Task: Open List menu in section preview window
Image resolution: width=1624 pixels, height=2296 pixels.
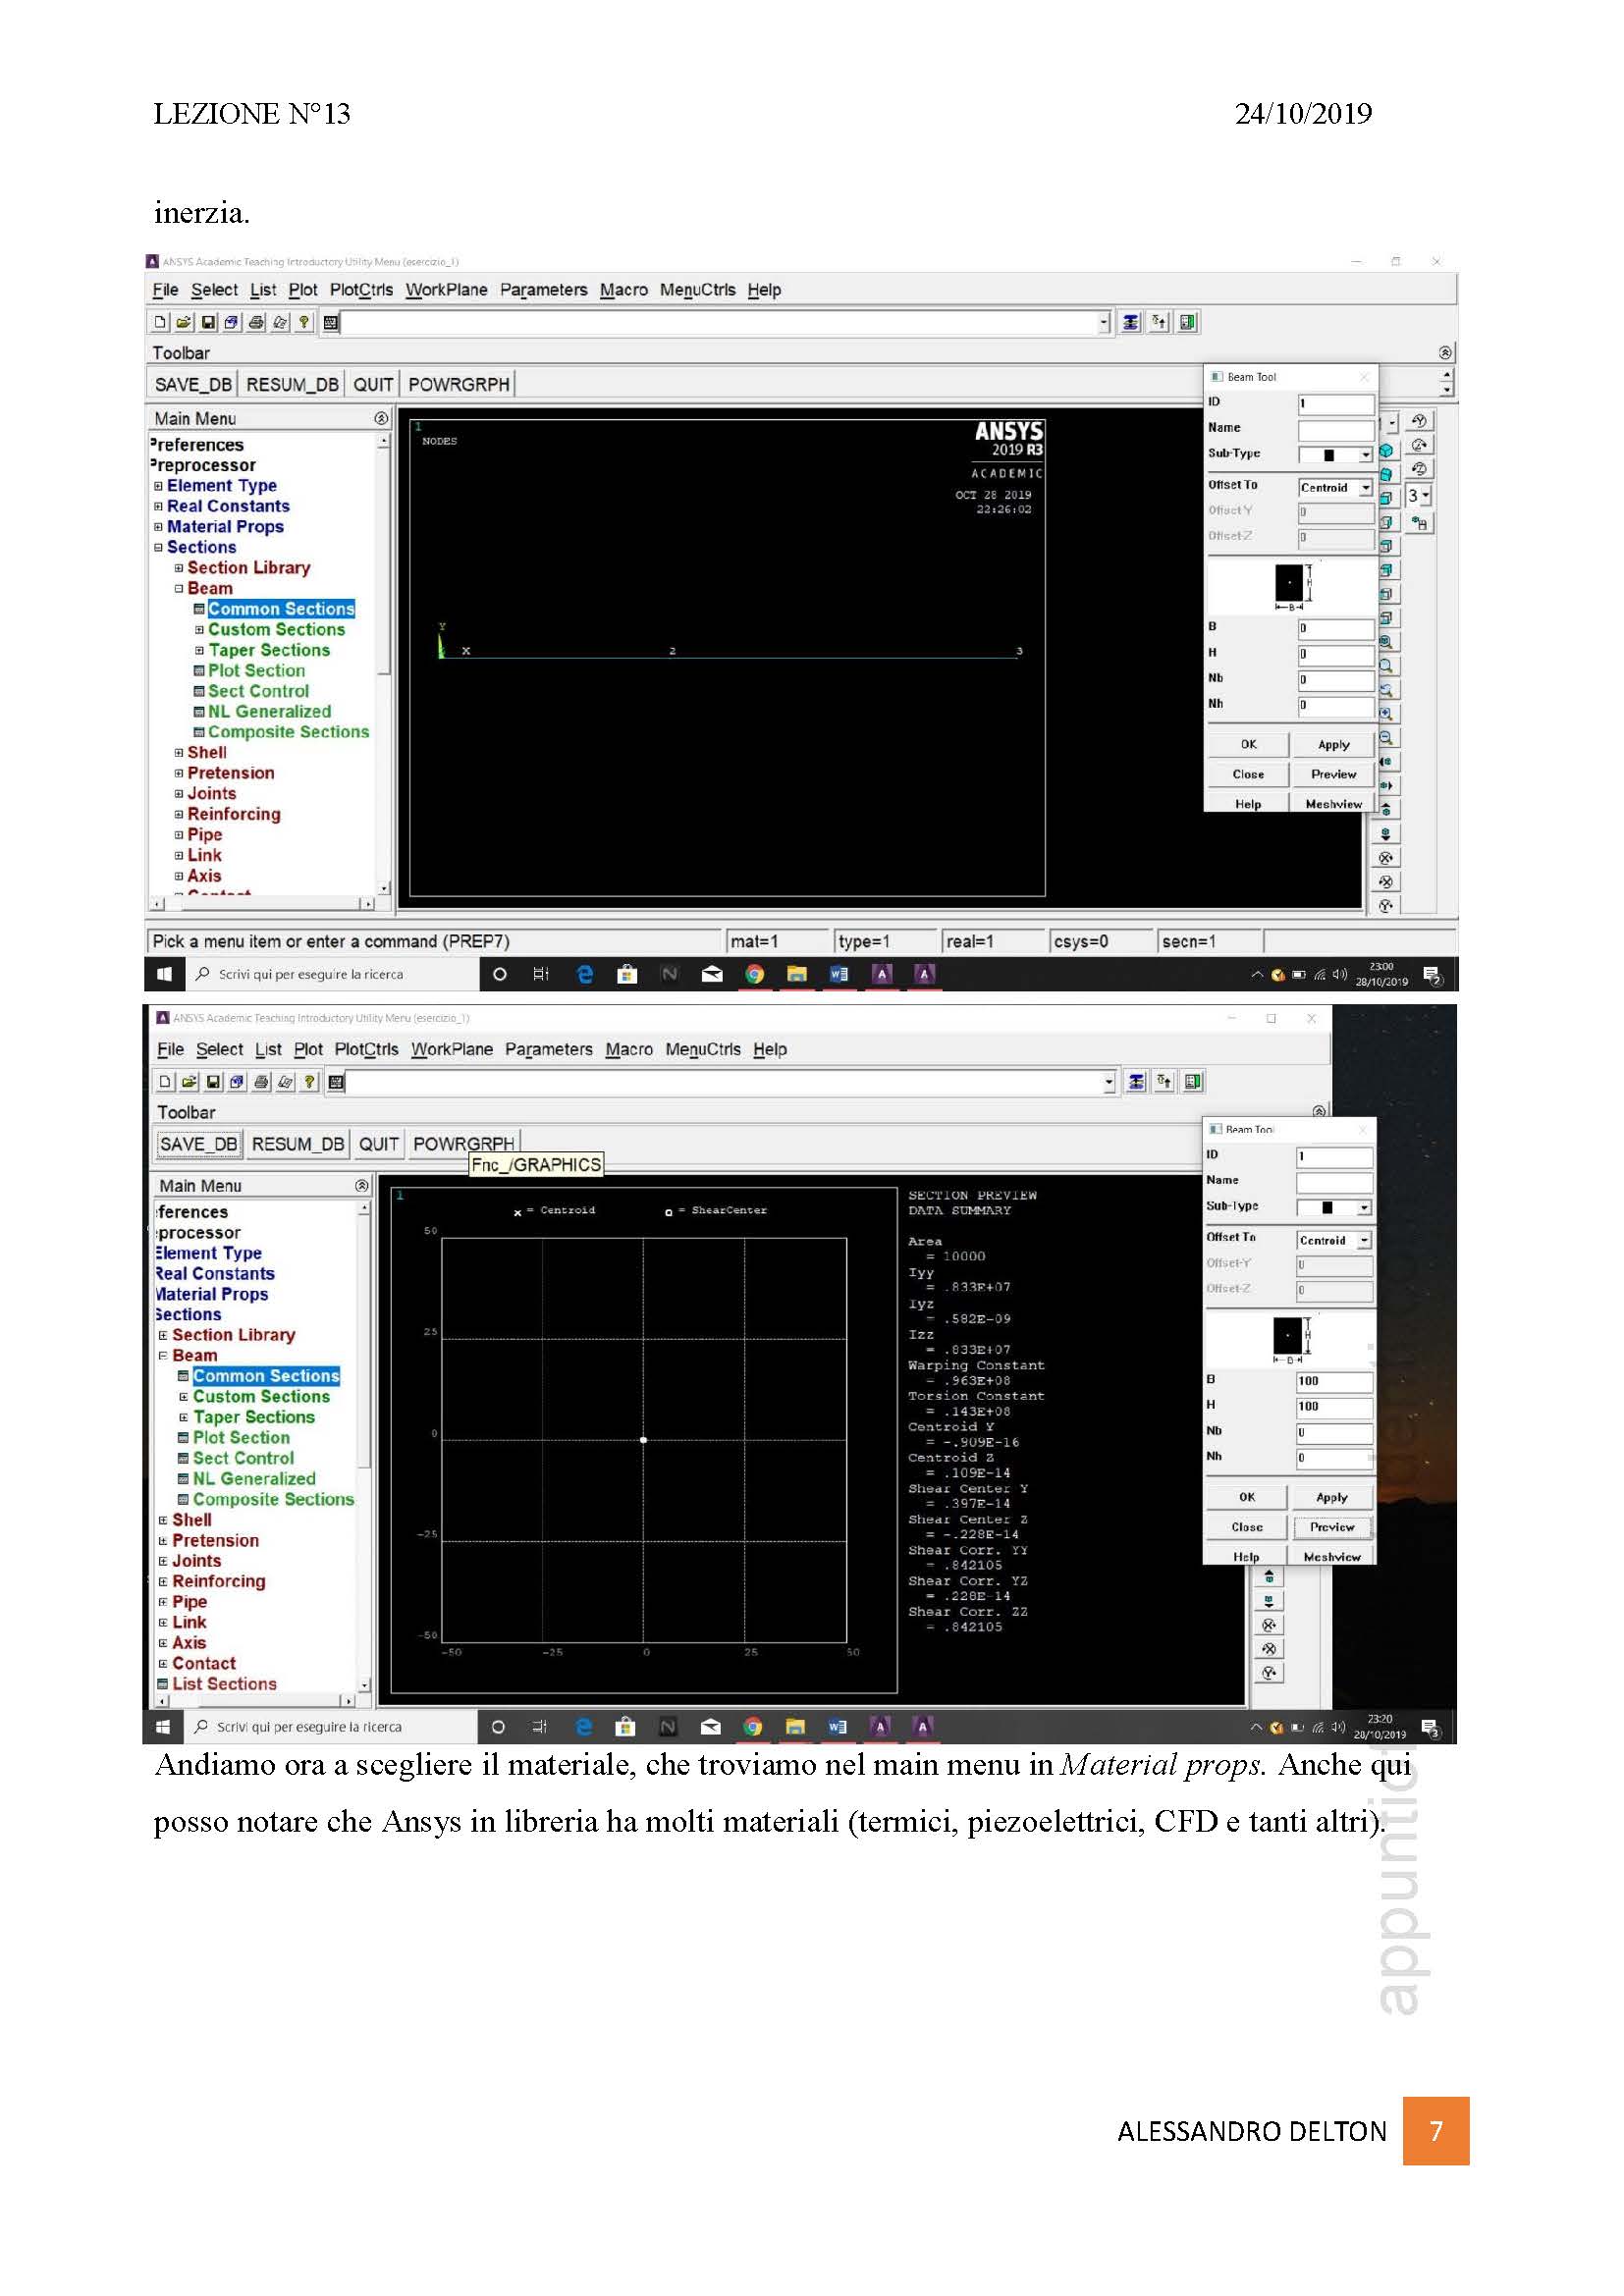Action: pyautogui.click(x=268, y=1050)
